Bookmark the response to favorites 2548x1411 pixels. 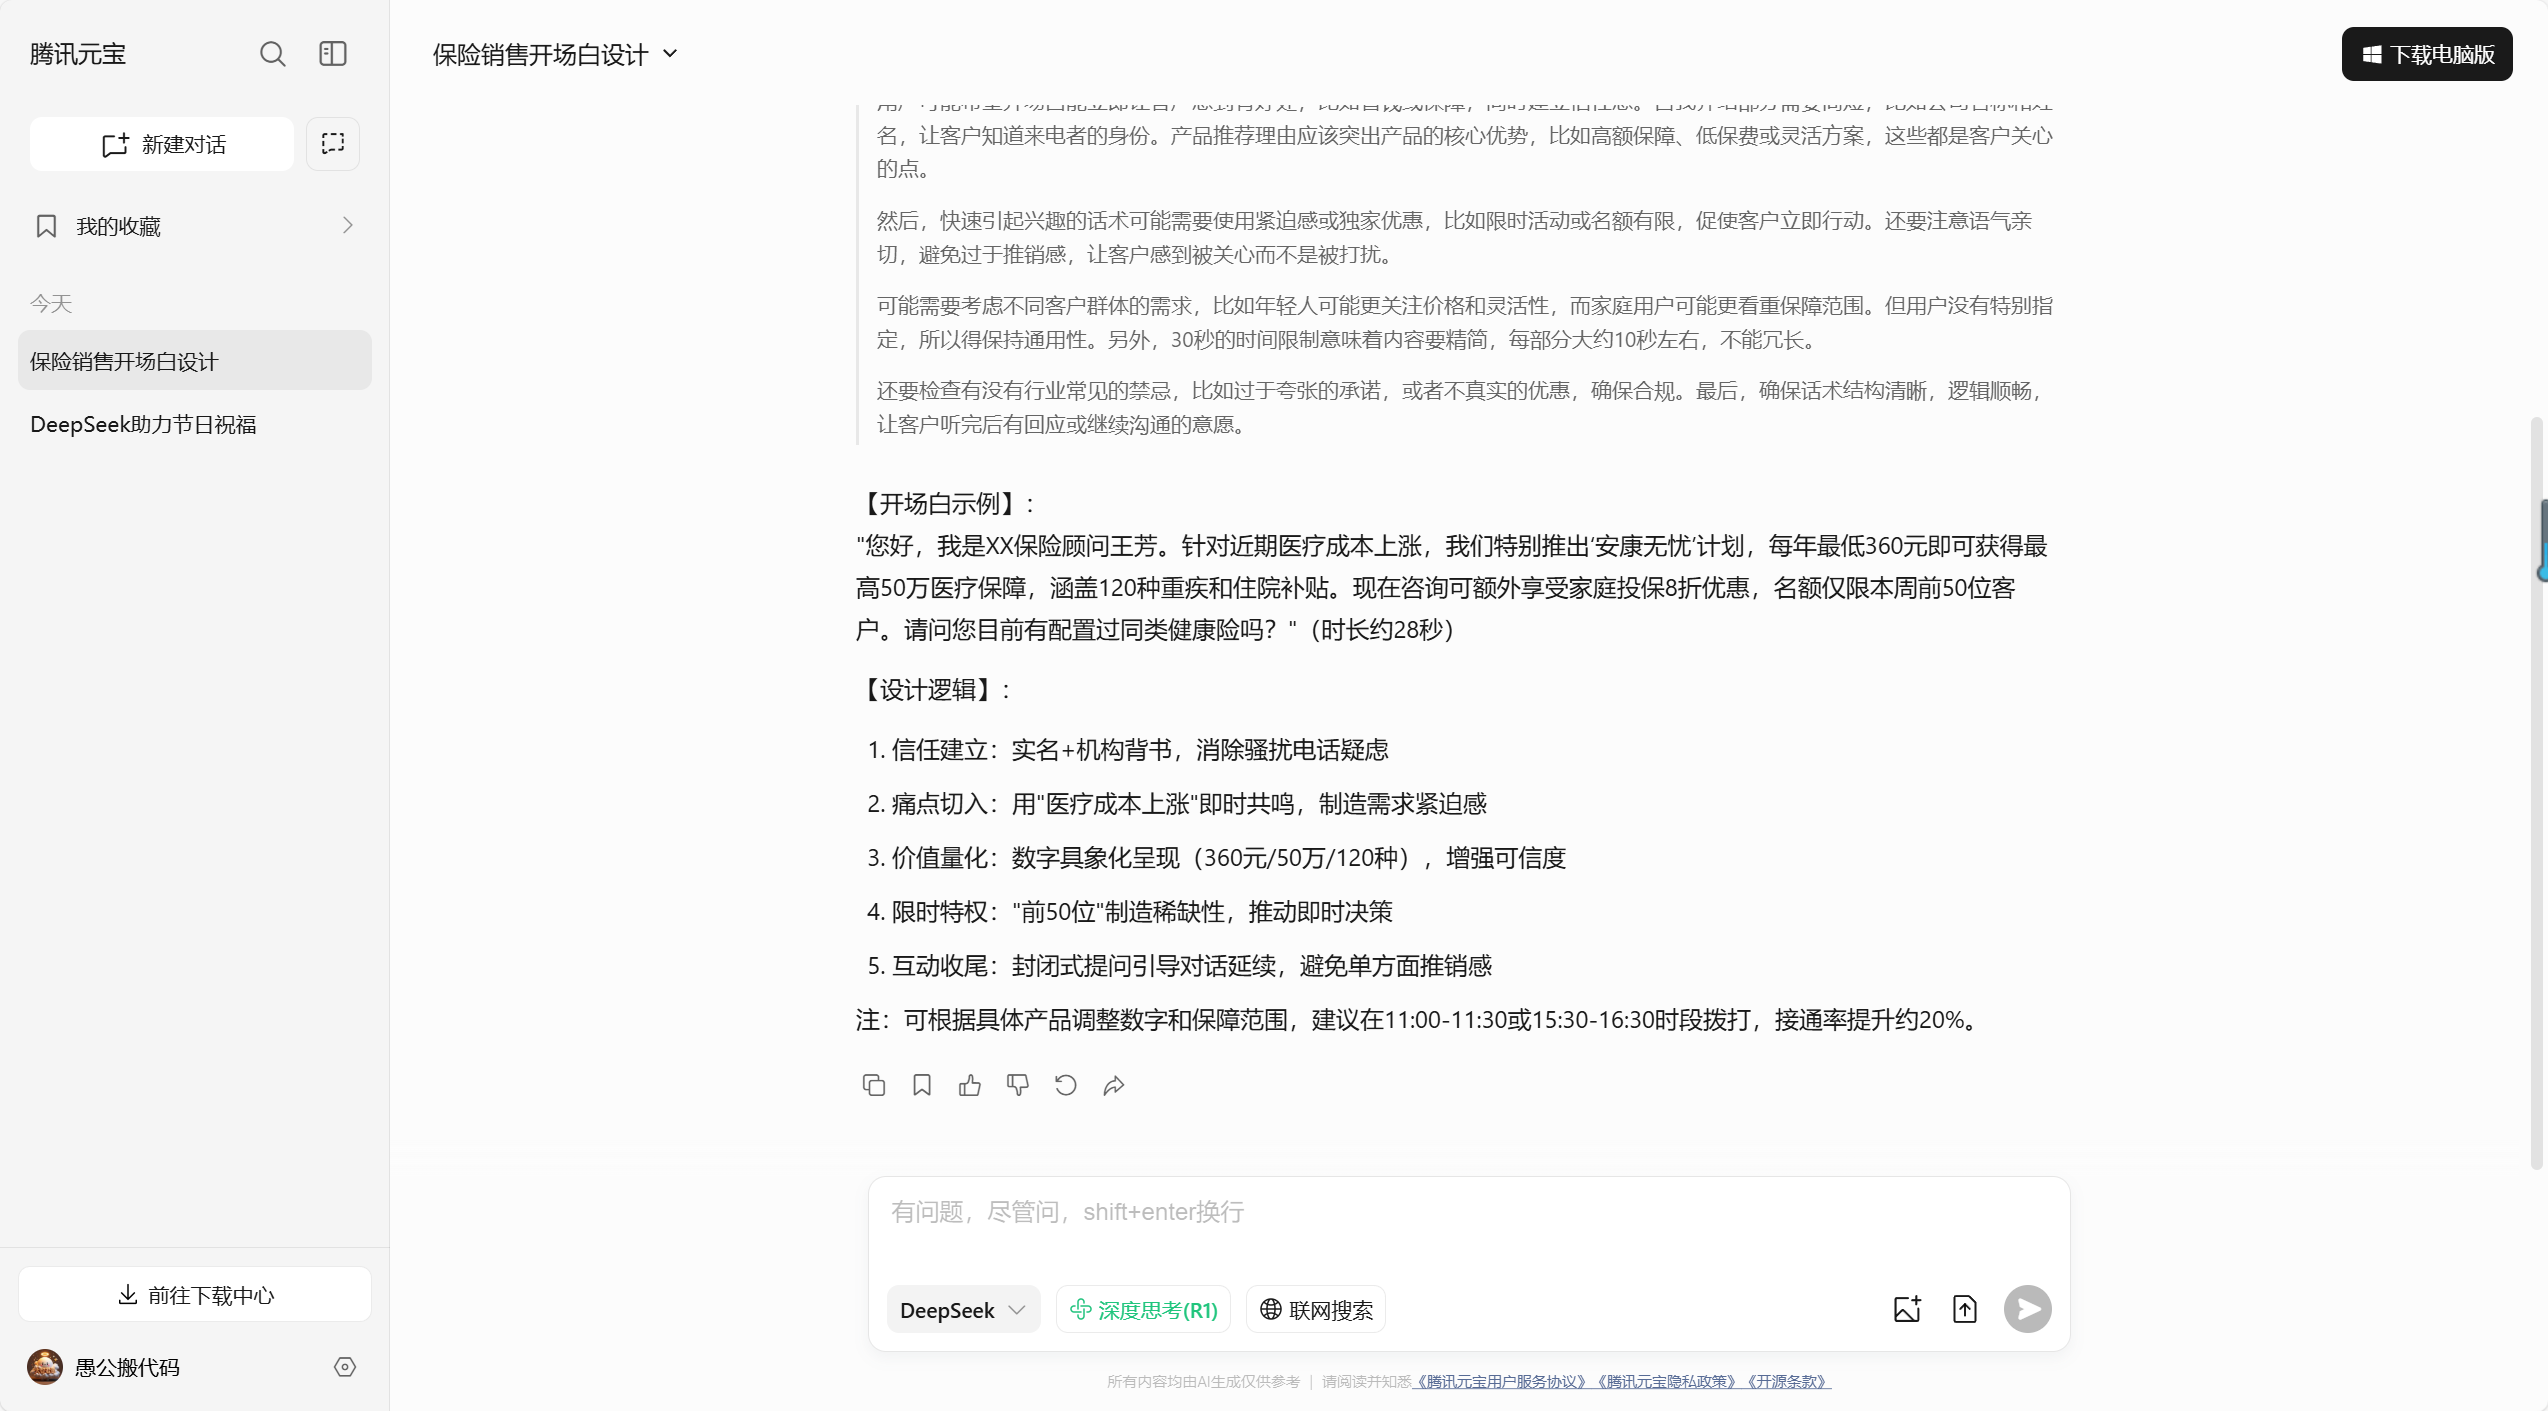tap(921, 1085)
